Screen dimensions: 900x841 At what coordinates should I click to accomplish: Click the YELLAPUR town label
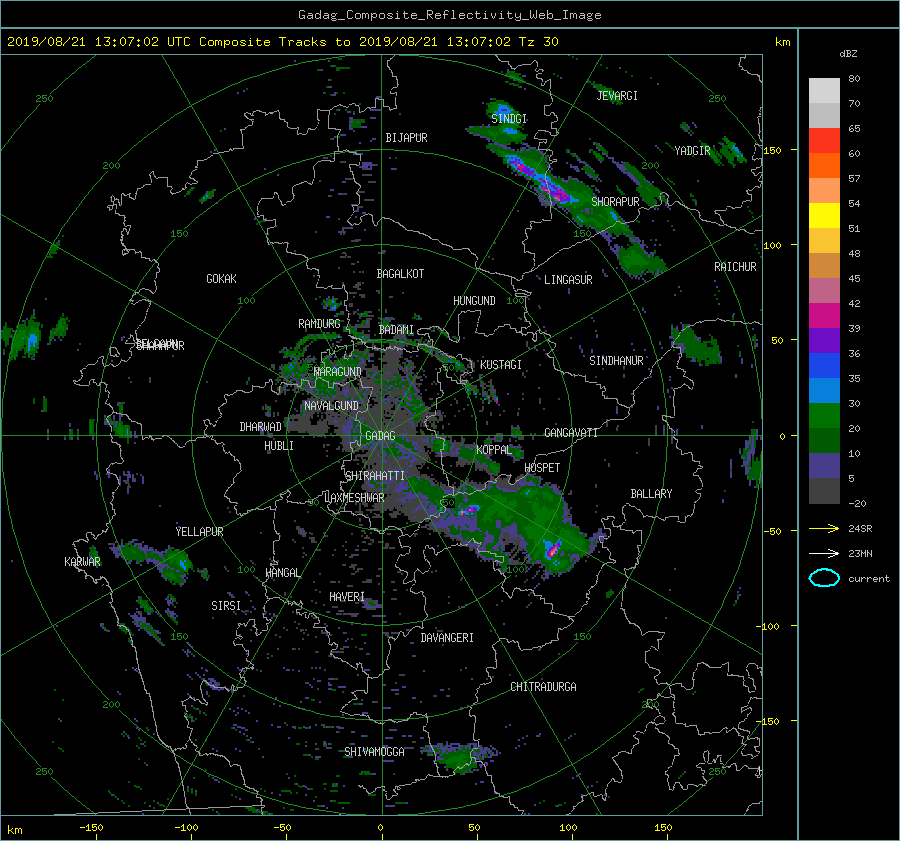[199, 532]
